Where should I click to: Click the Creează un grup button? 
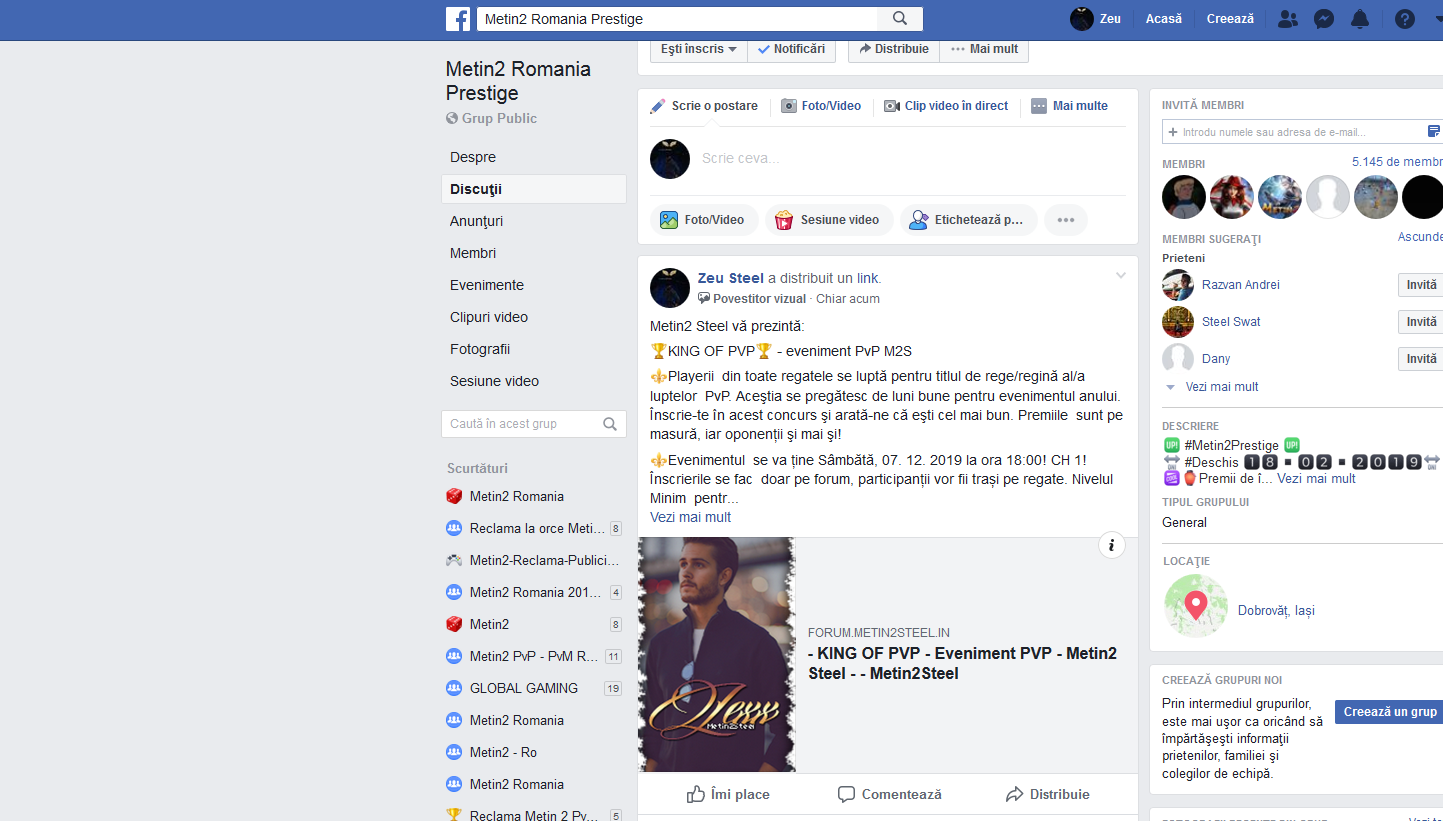(1389, 712)
